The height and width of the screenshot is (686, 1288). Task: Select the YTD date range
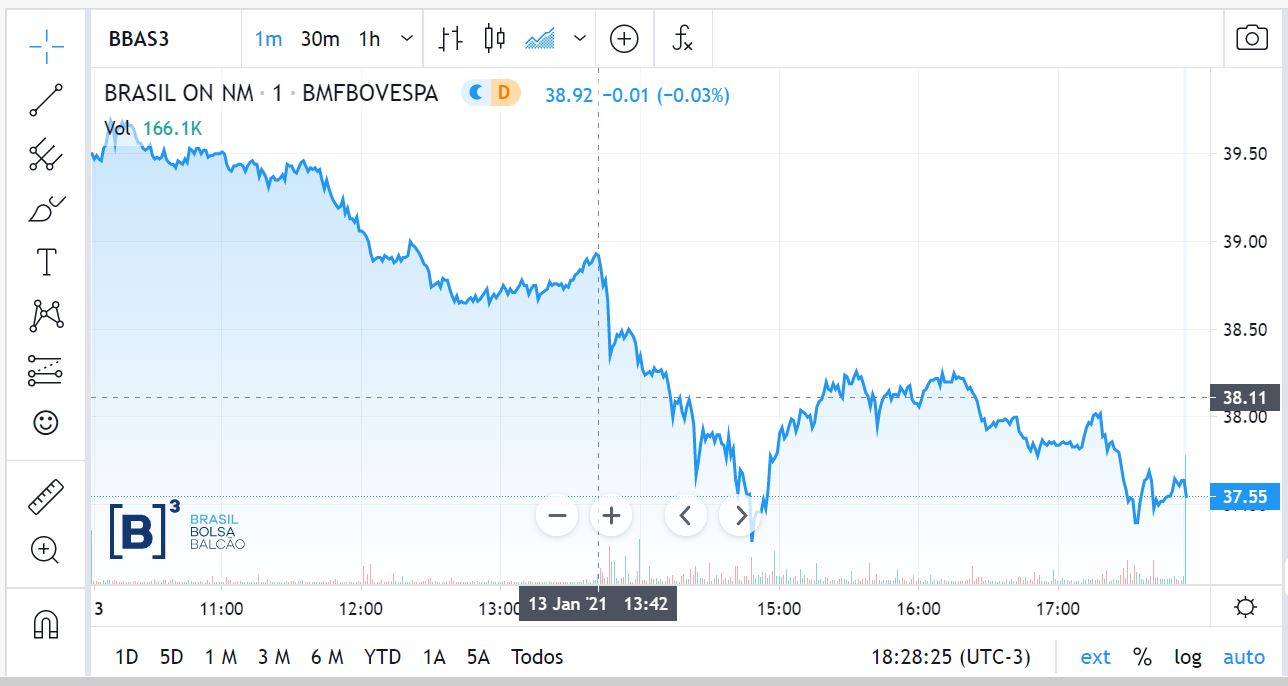[382, 657]
